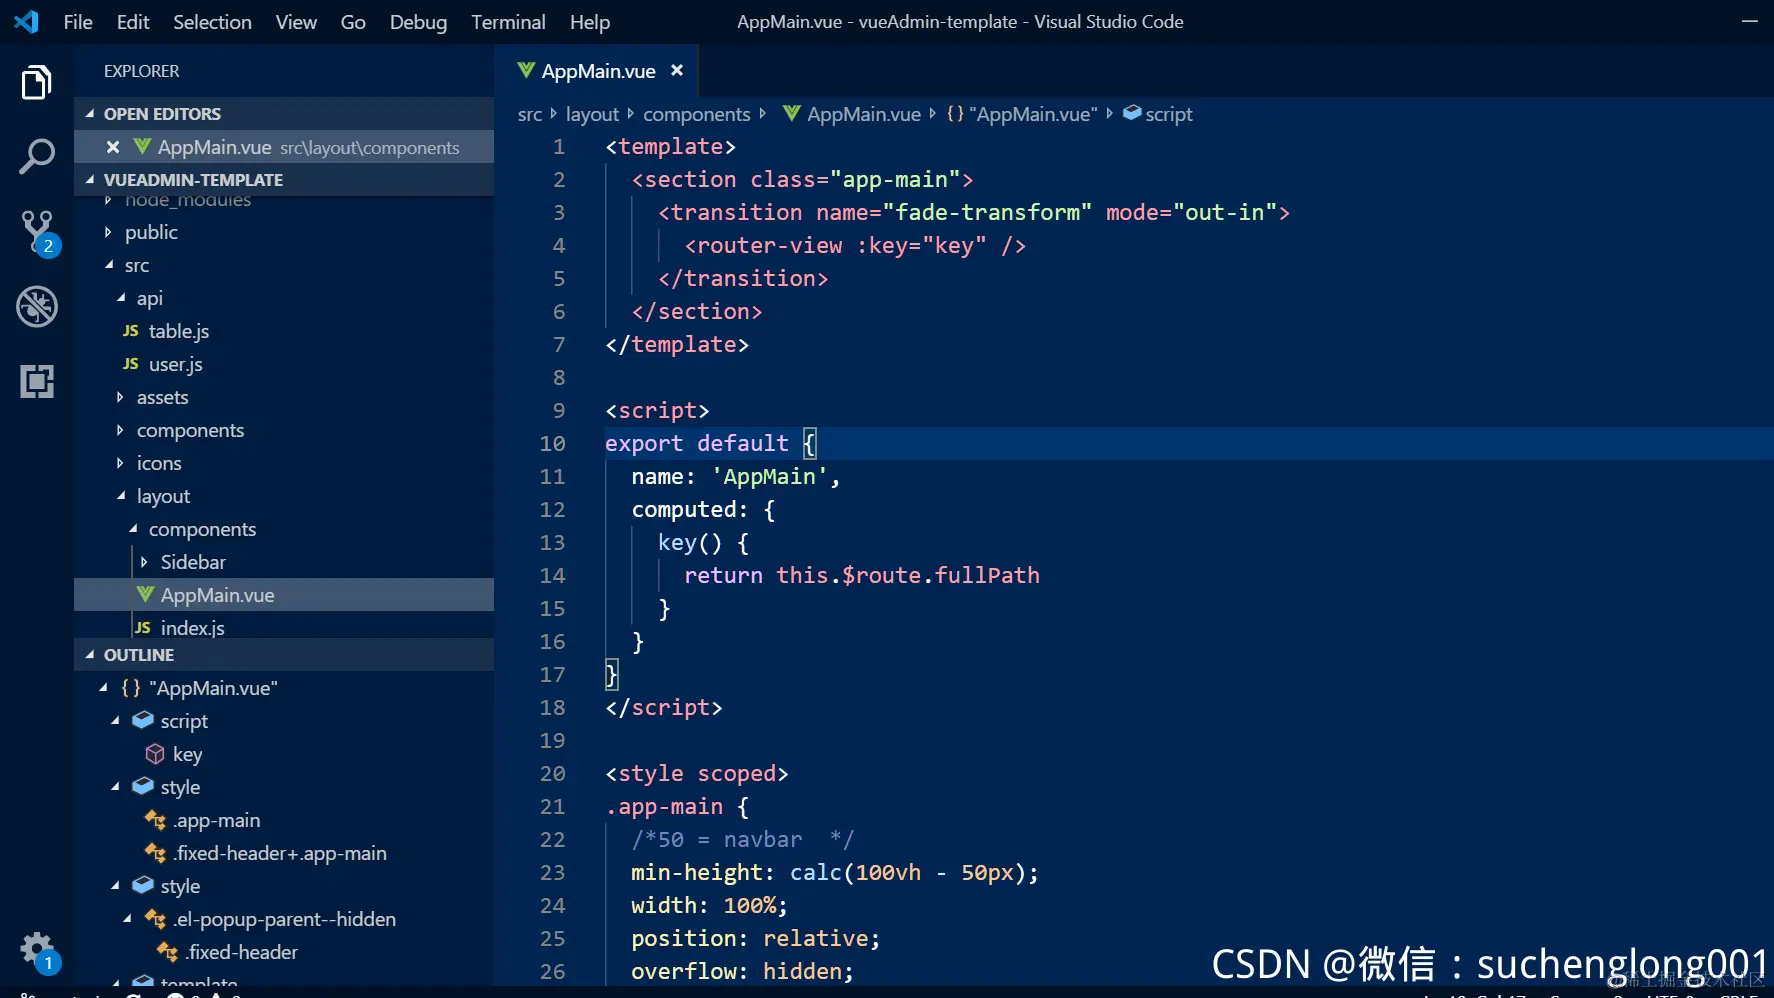Select AppMain.vue in the file tree

point(284,595)
